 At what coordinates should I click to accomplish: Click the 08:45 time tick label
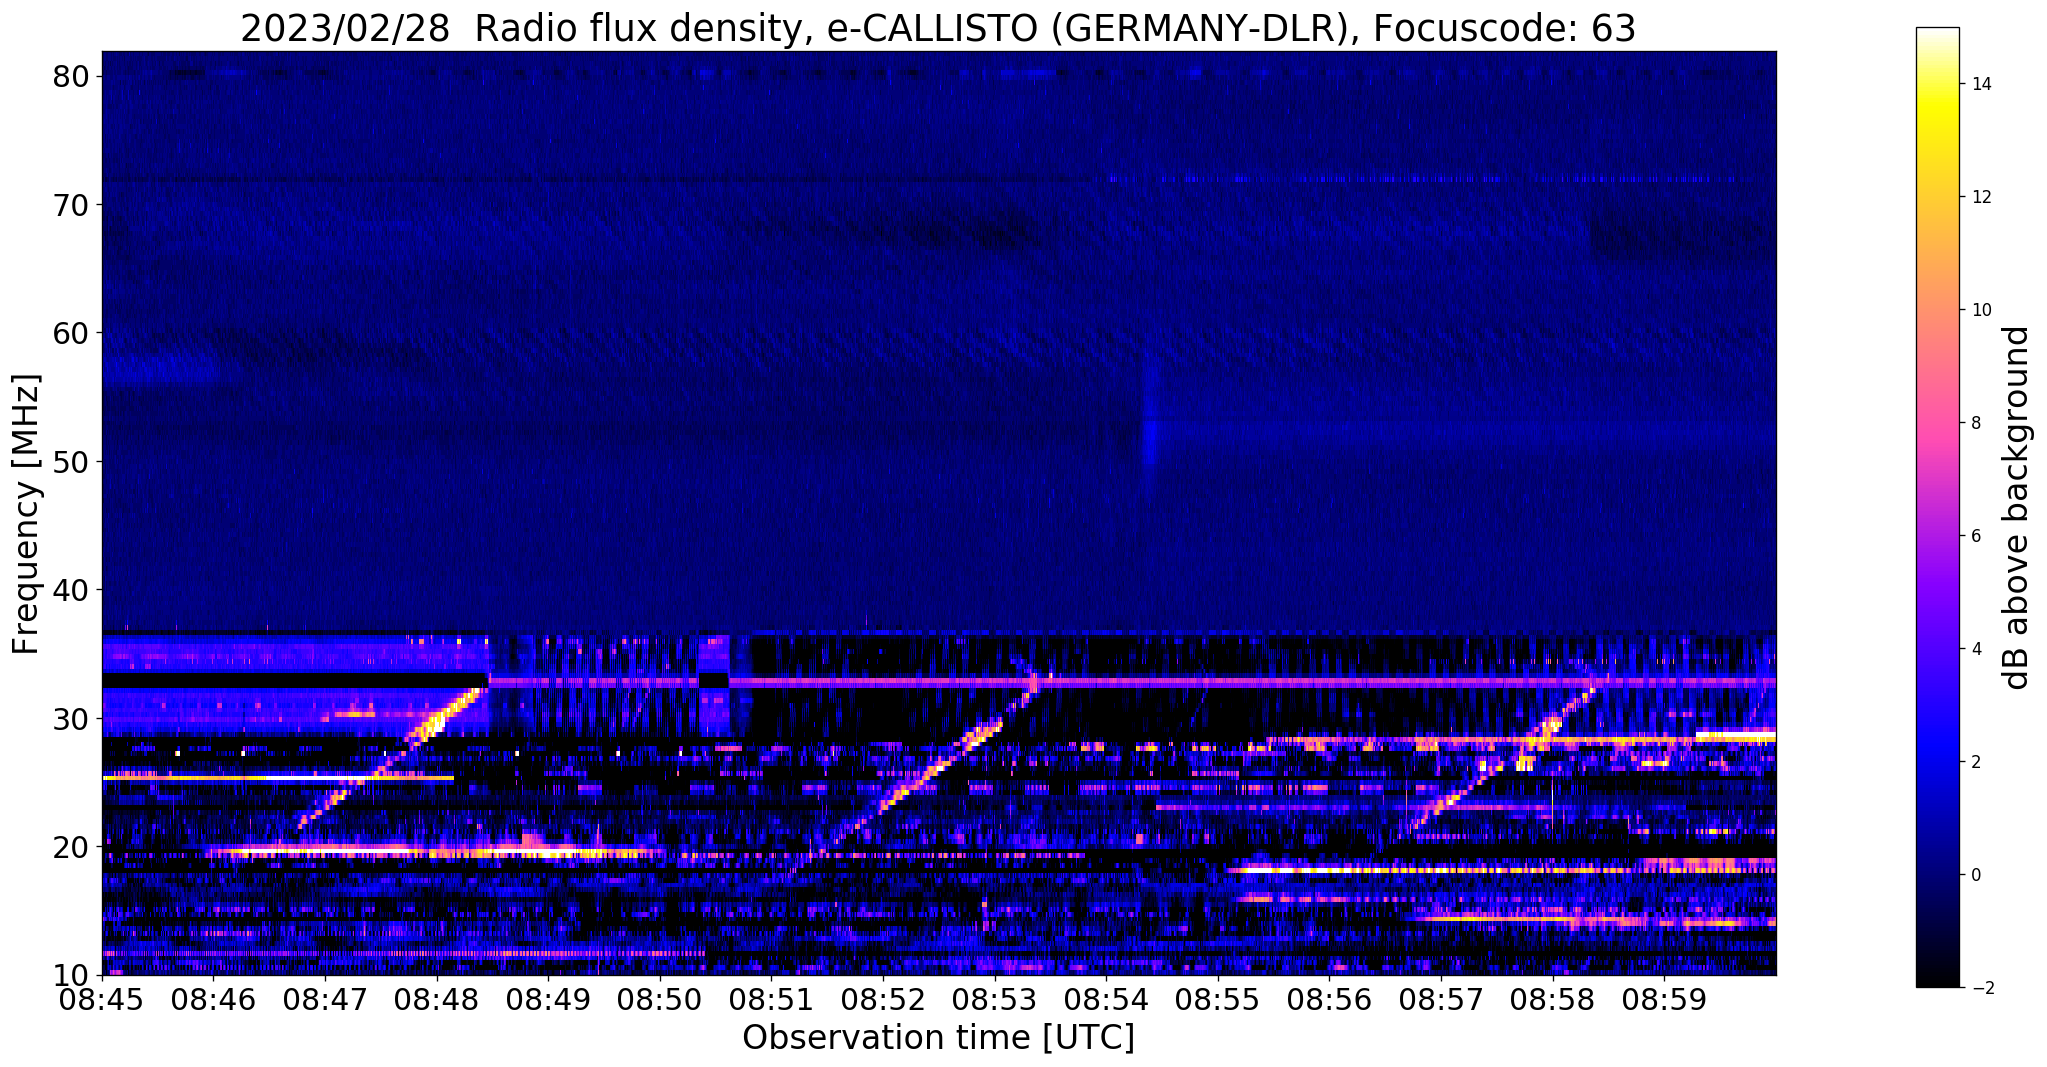102,1000
